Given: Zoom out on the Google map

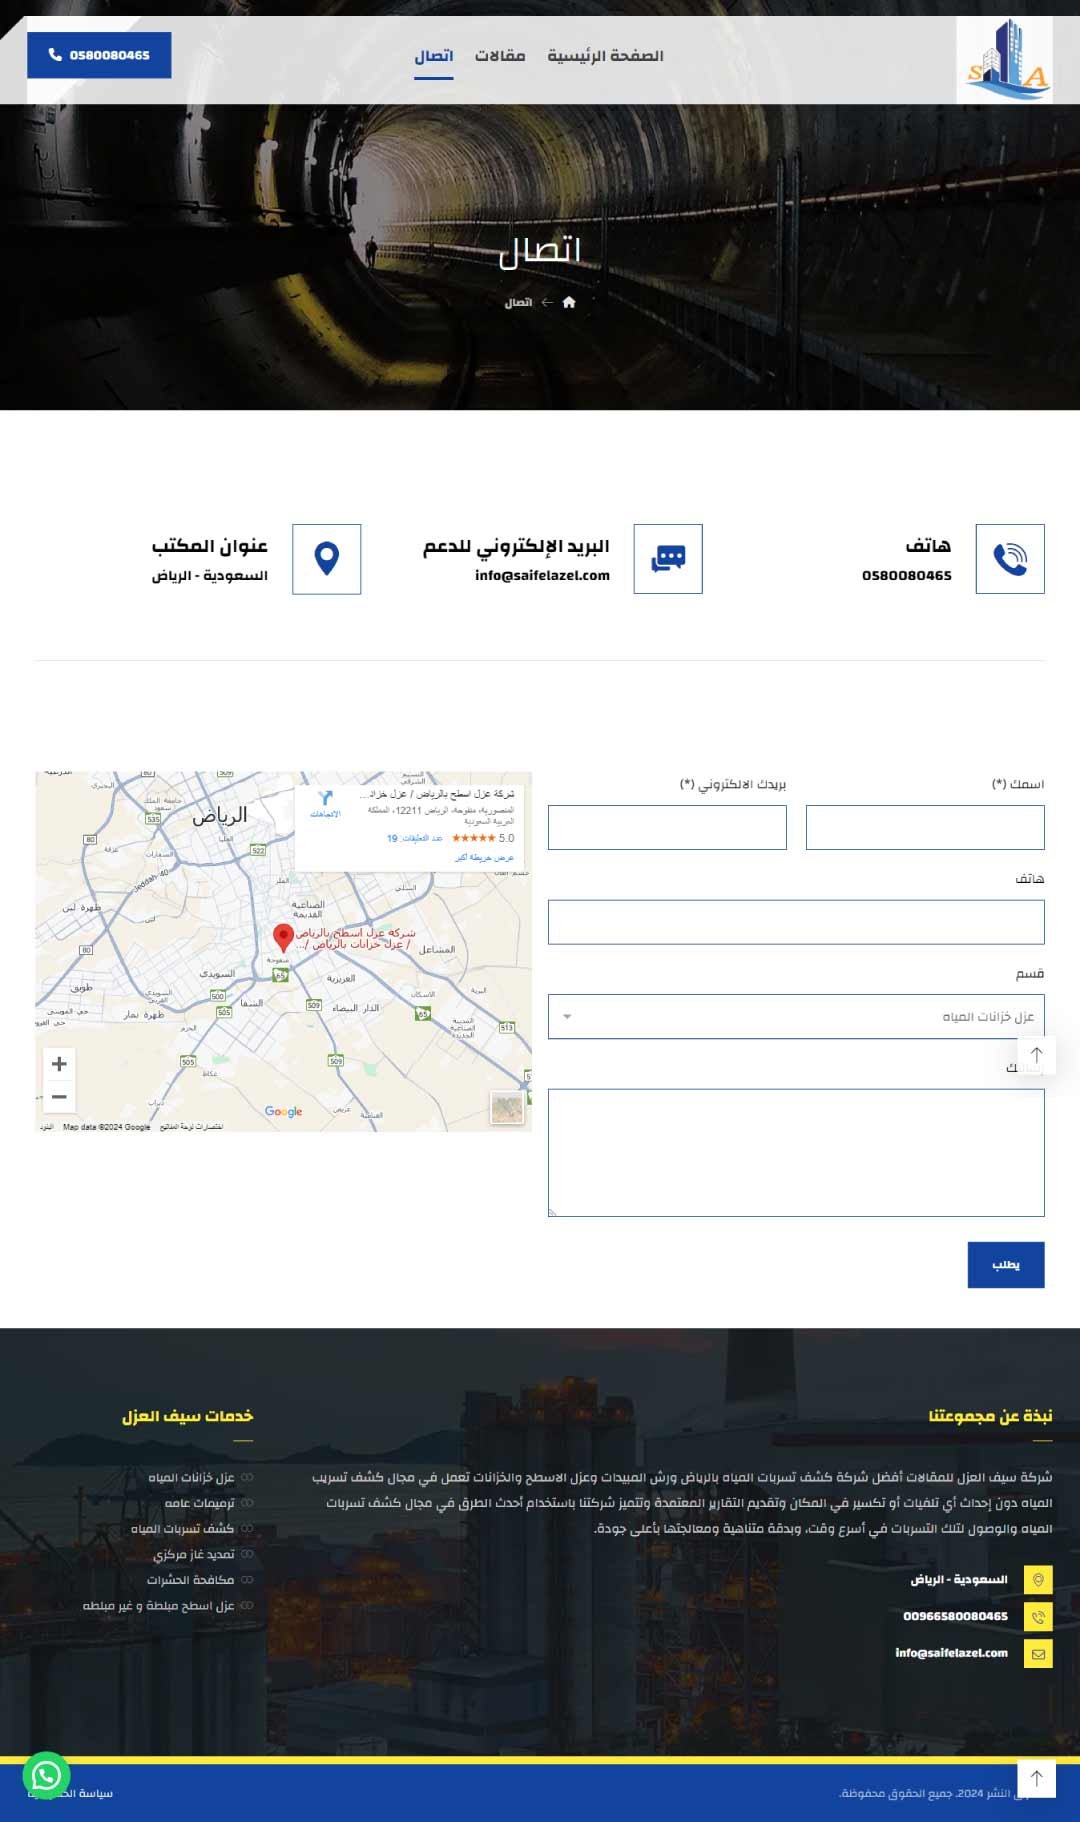Looking at the screenshot, I should pyautogui.click(x=59, y=1097).
